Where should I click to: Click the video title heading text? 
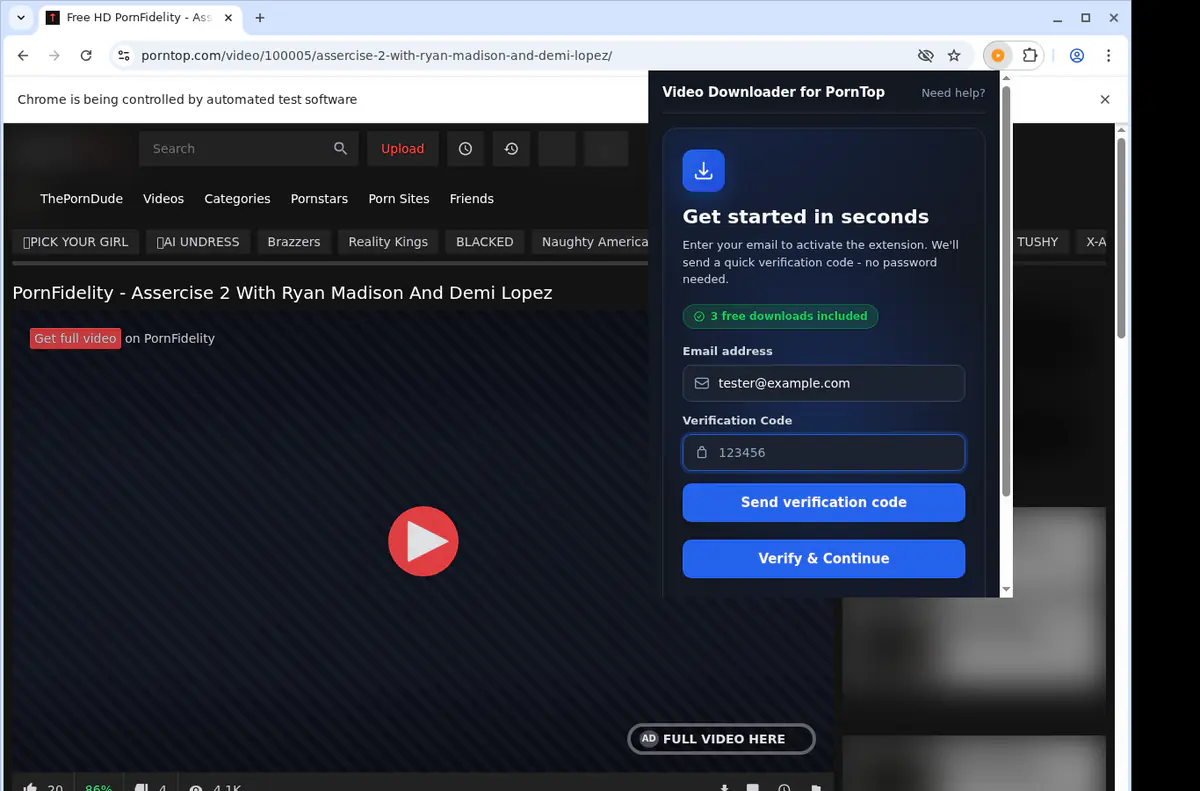[282, 293]
